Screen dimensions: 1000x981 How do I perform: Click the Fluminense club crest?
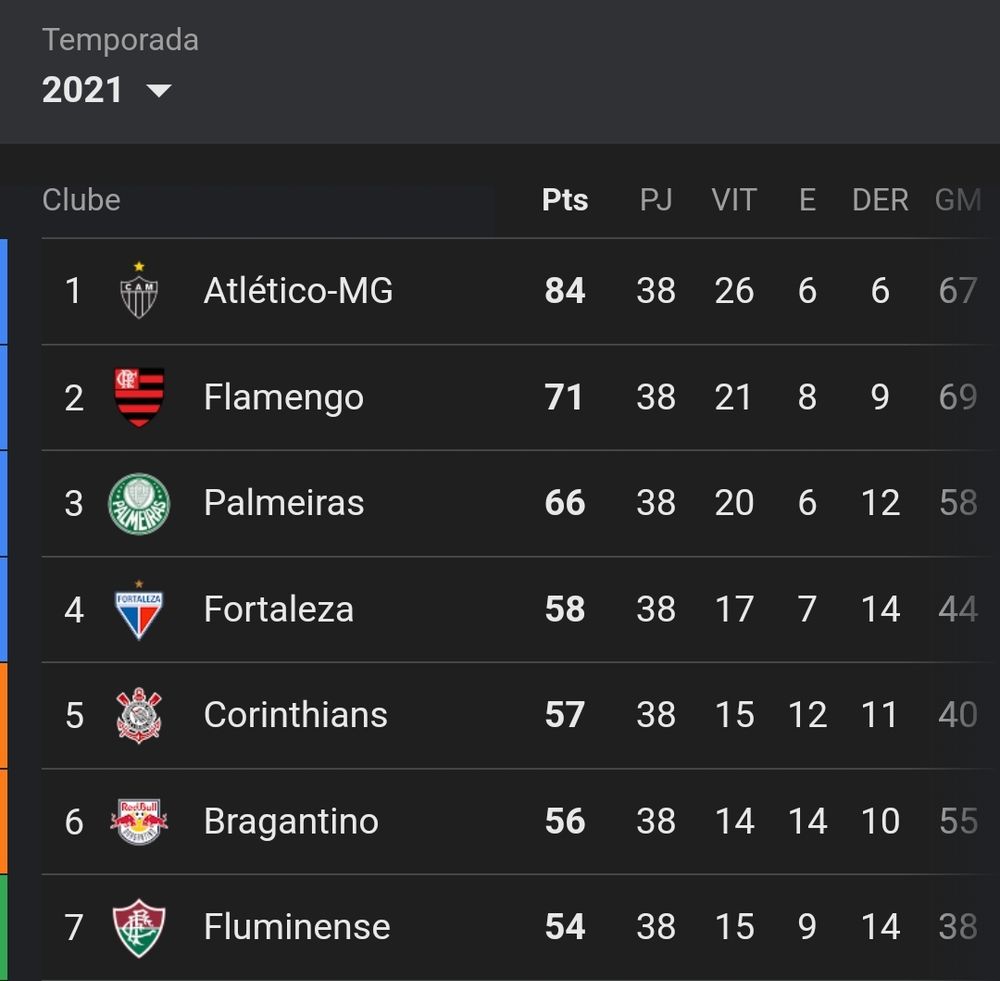click(x=139, y=927)
